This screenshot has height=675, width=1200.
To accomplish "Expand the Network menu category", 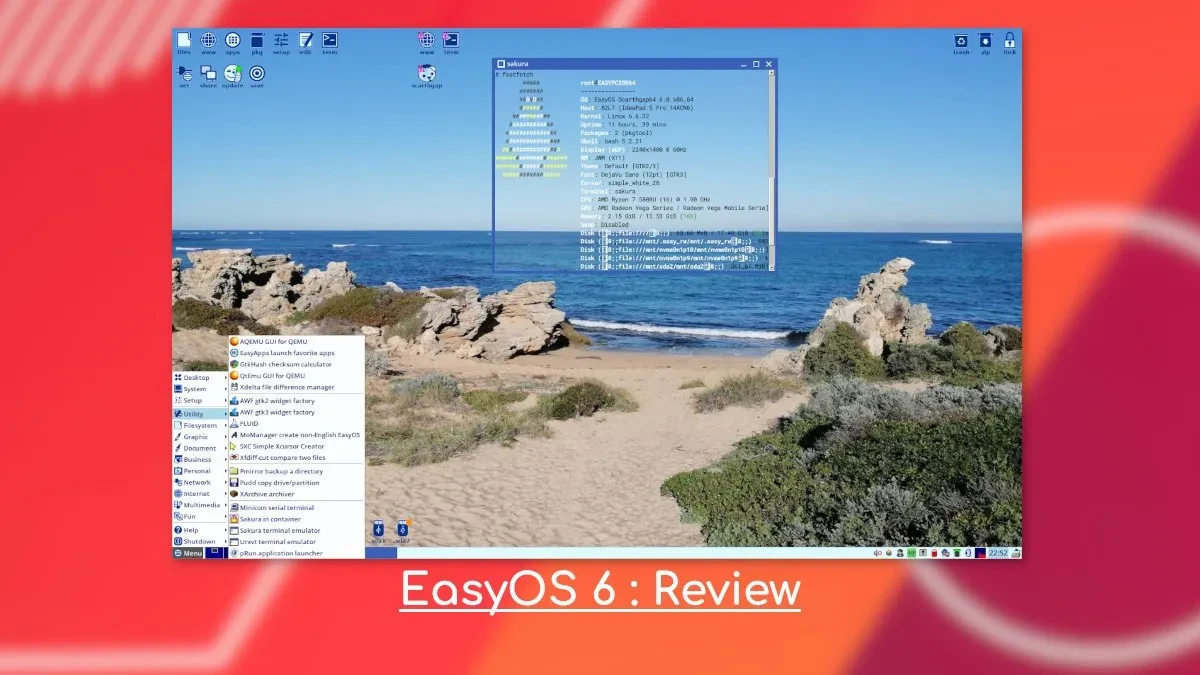I will click(200, 482).
